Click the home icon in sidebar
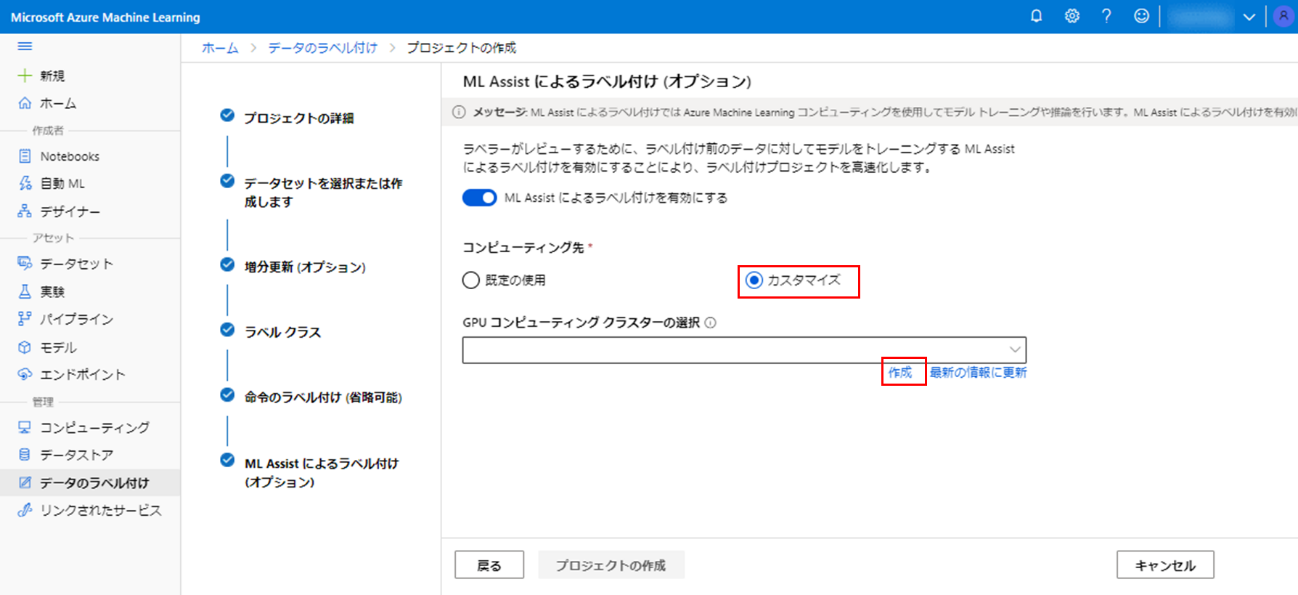This screenshot has width=1298, height=595. point(25,103)
